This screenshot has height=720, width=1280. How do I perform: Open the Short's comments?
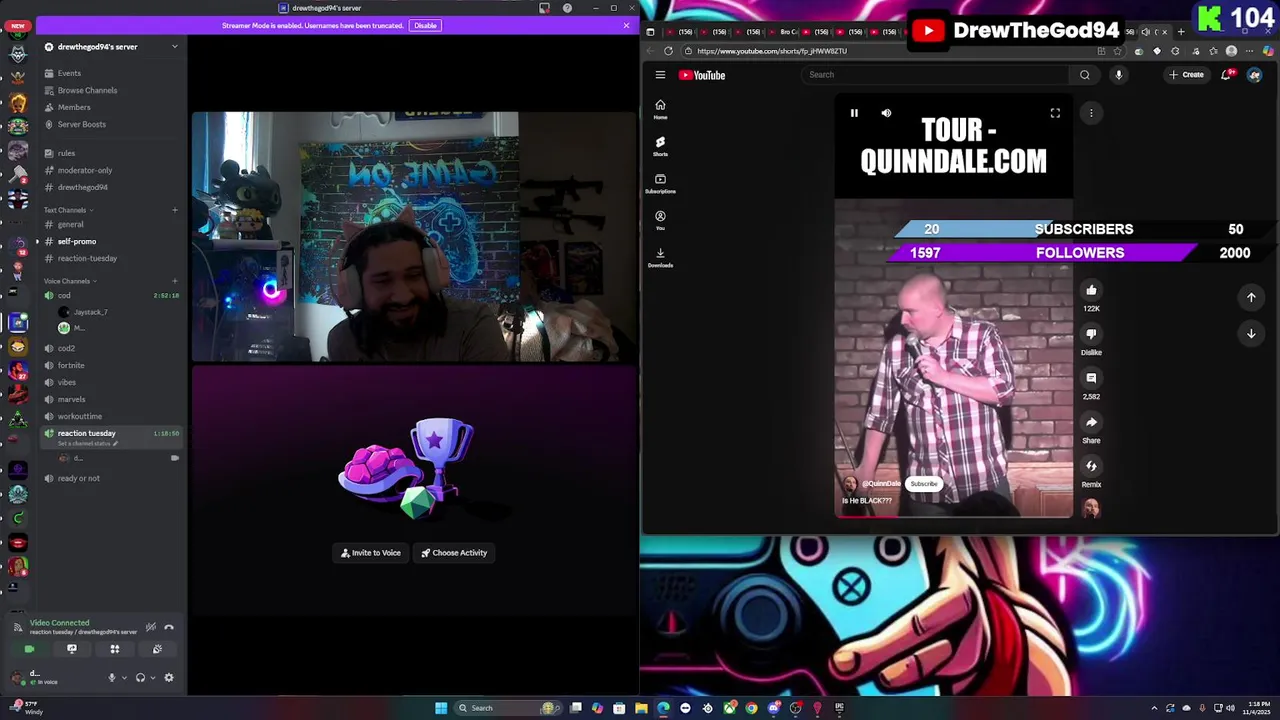(x=1091, y=378)
